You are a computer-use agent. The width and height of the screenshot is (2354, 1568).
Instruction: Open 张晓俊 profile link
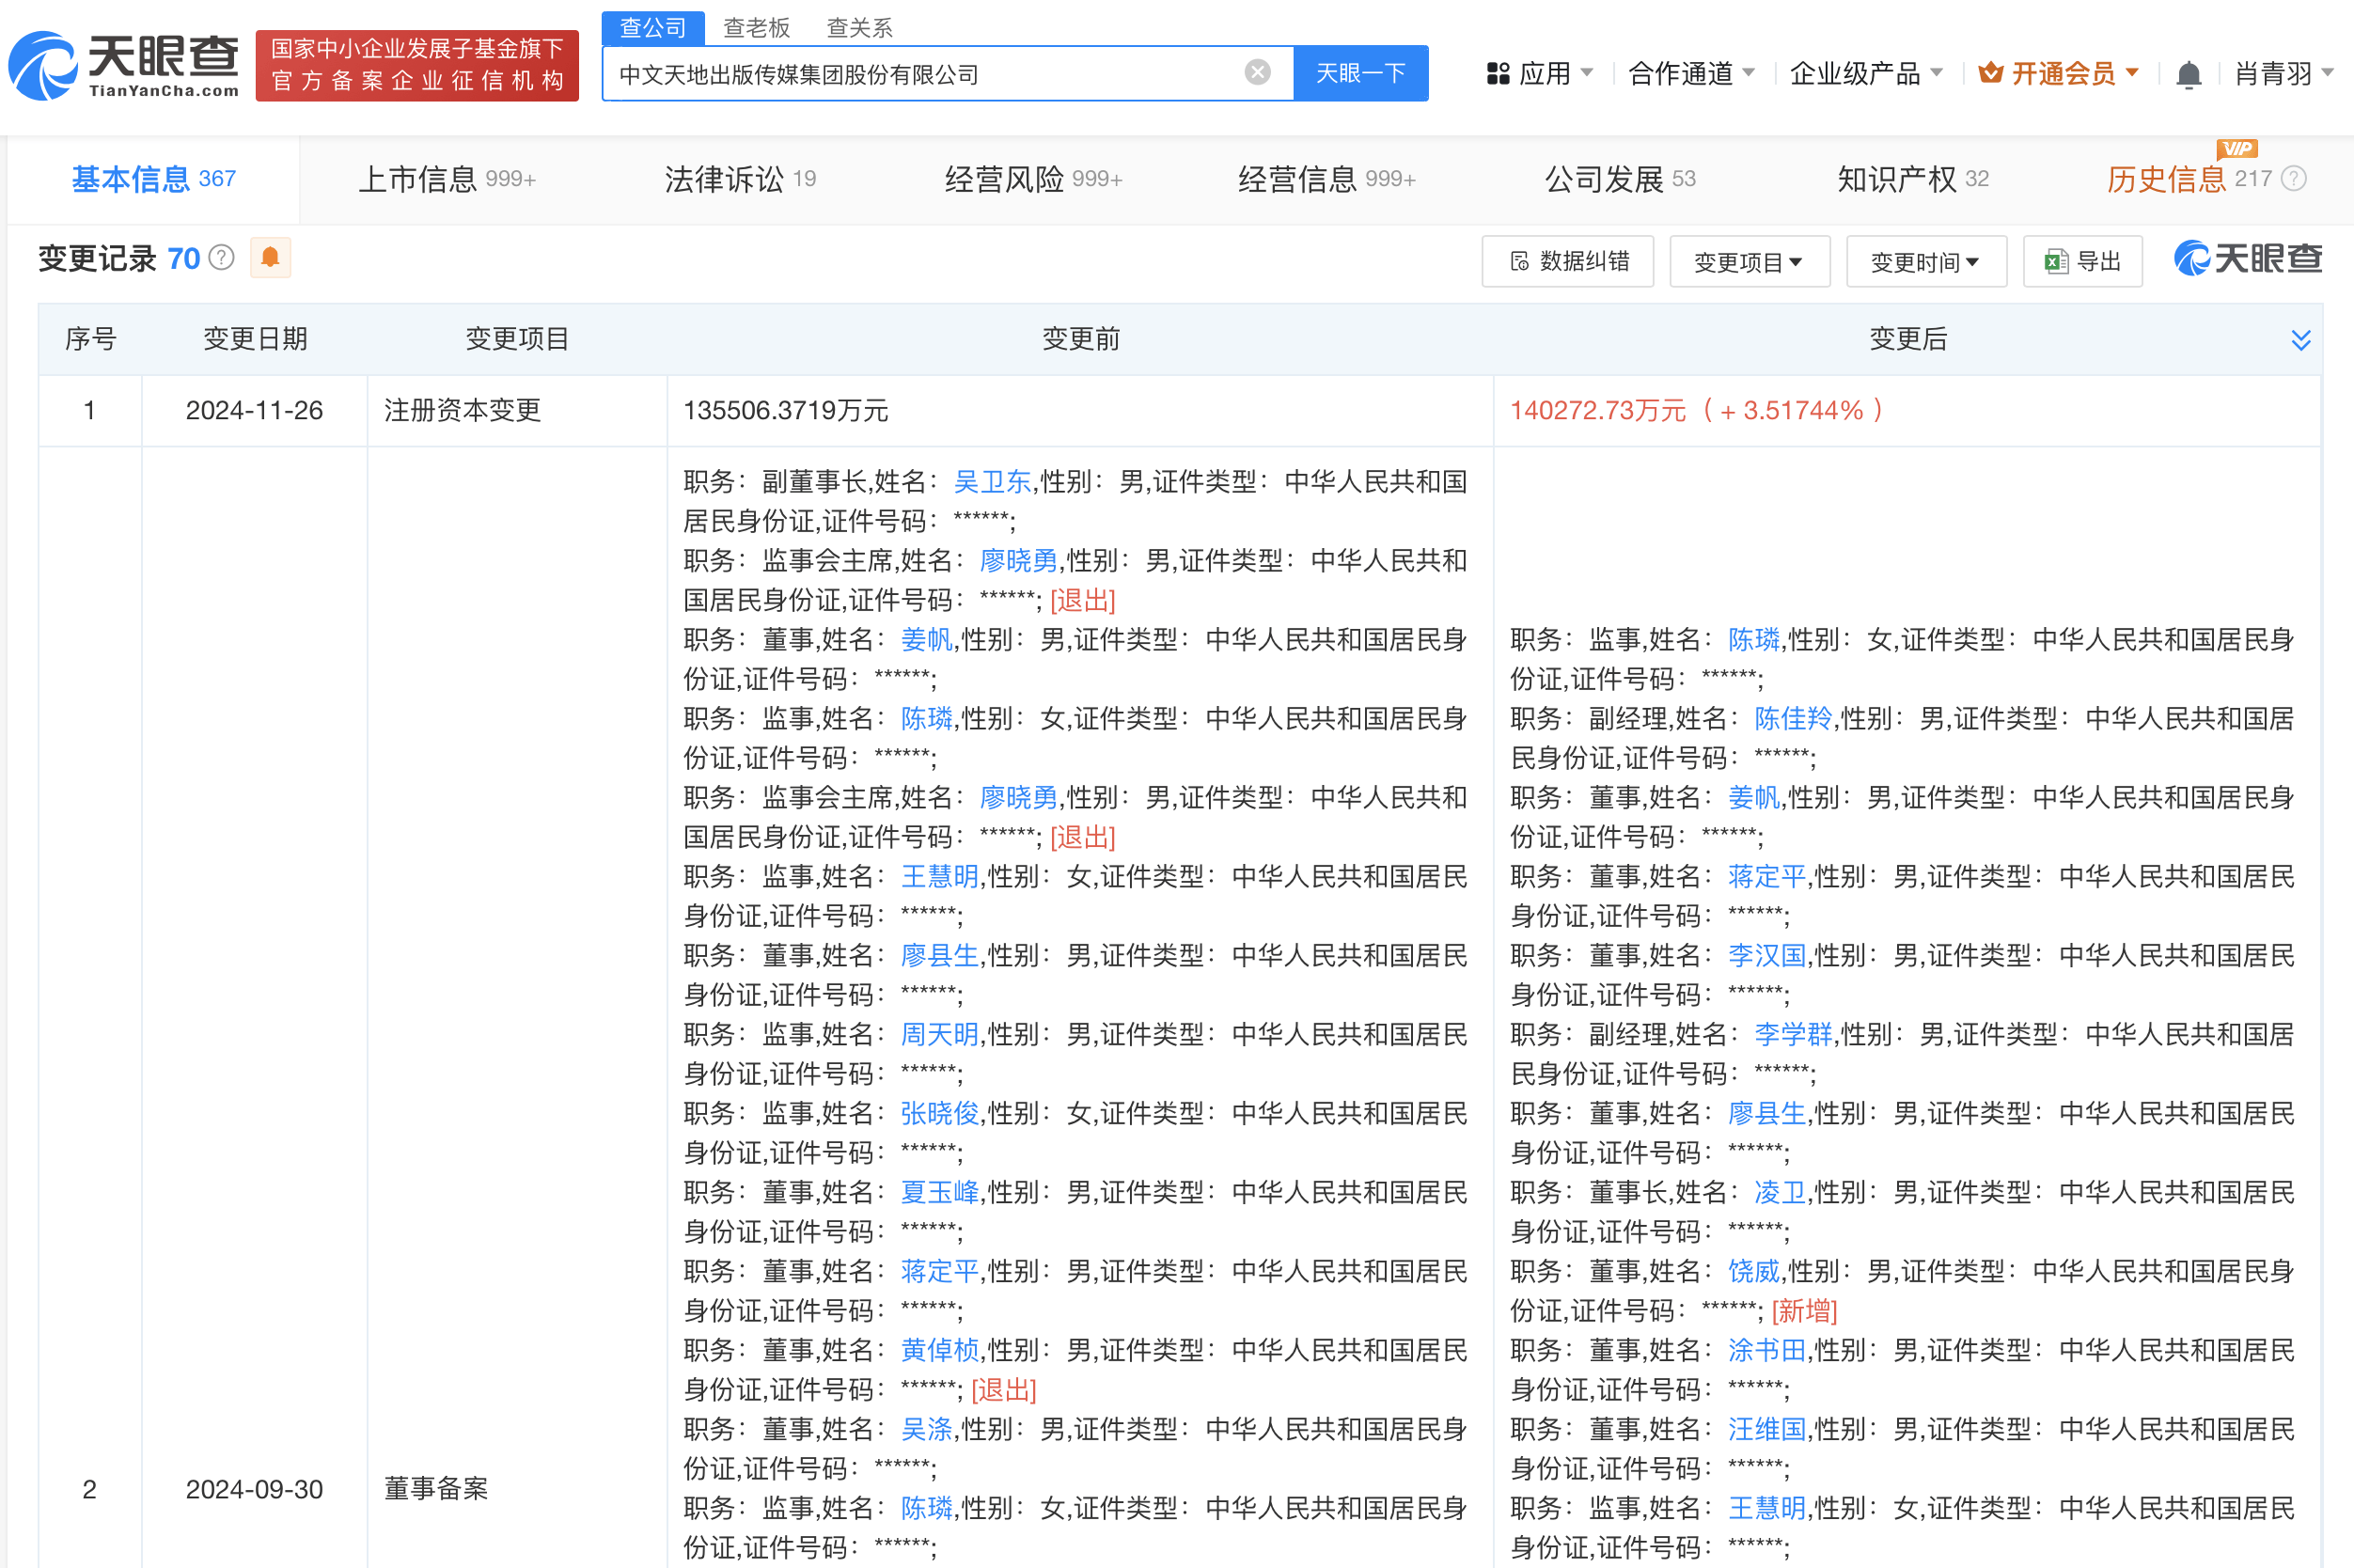[939, 1114]
